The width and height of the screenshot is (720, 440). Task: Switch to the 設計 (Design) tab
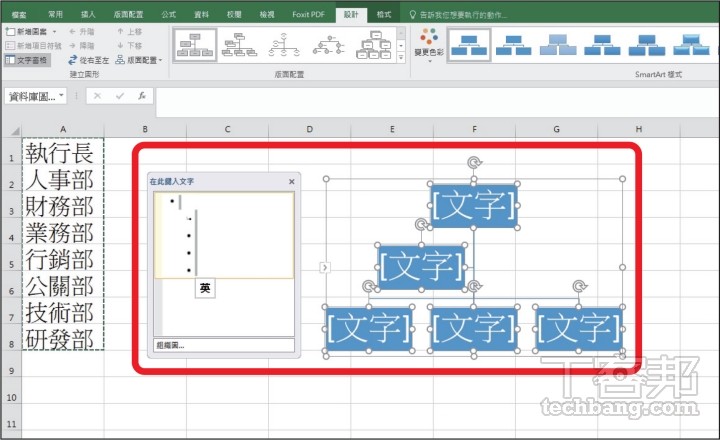point(351,15)
